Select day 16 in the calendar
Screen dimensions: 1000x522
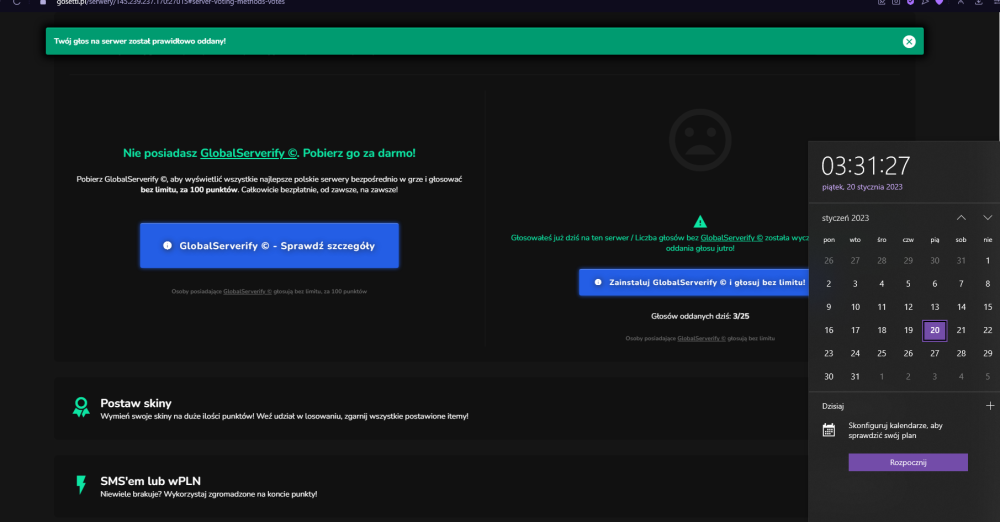click(x=828, y=330)
